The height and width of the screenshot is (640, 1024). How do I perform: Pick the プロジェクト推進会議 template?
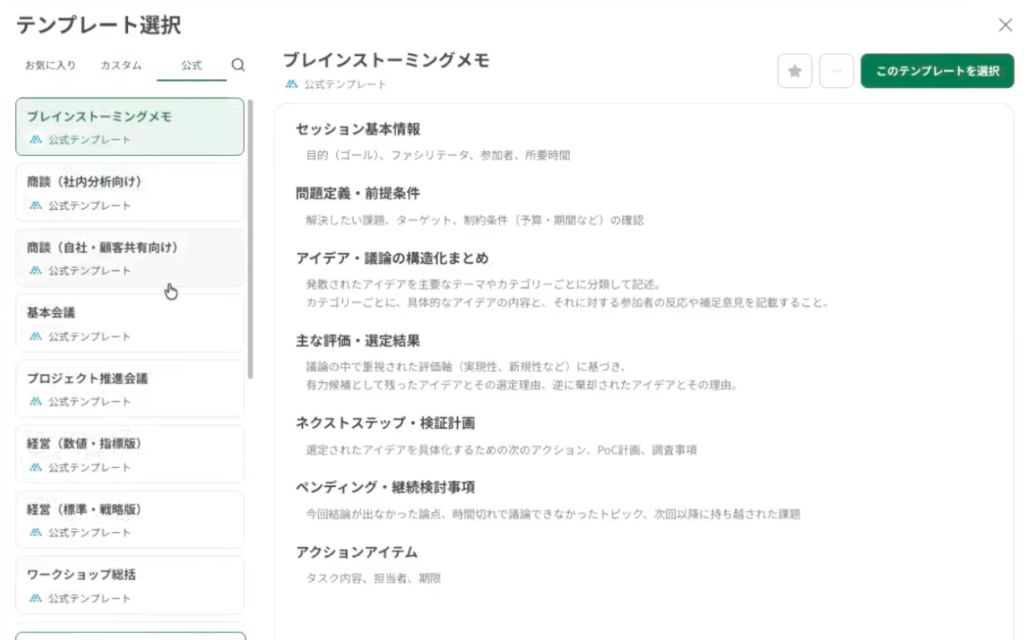(129, 388)
